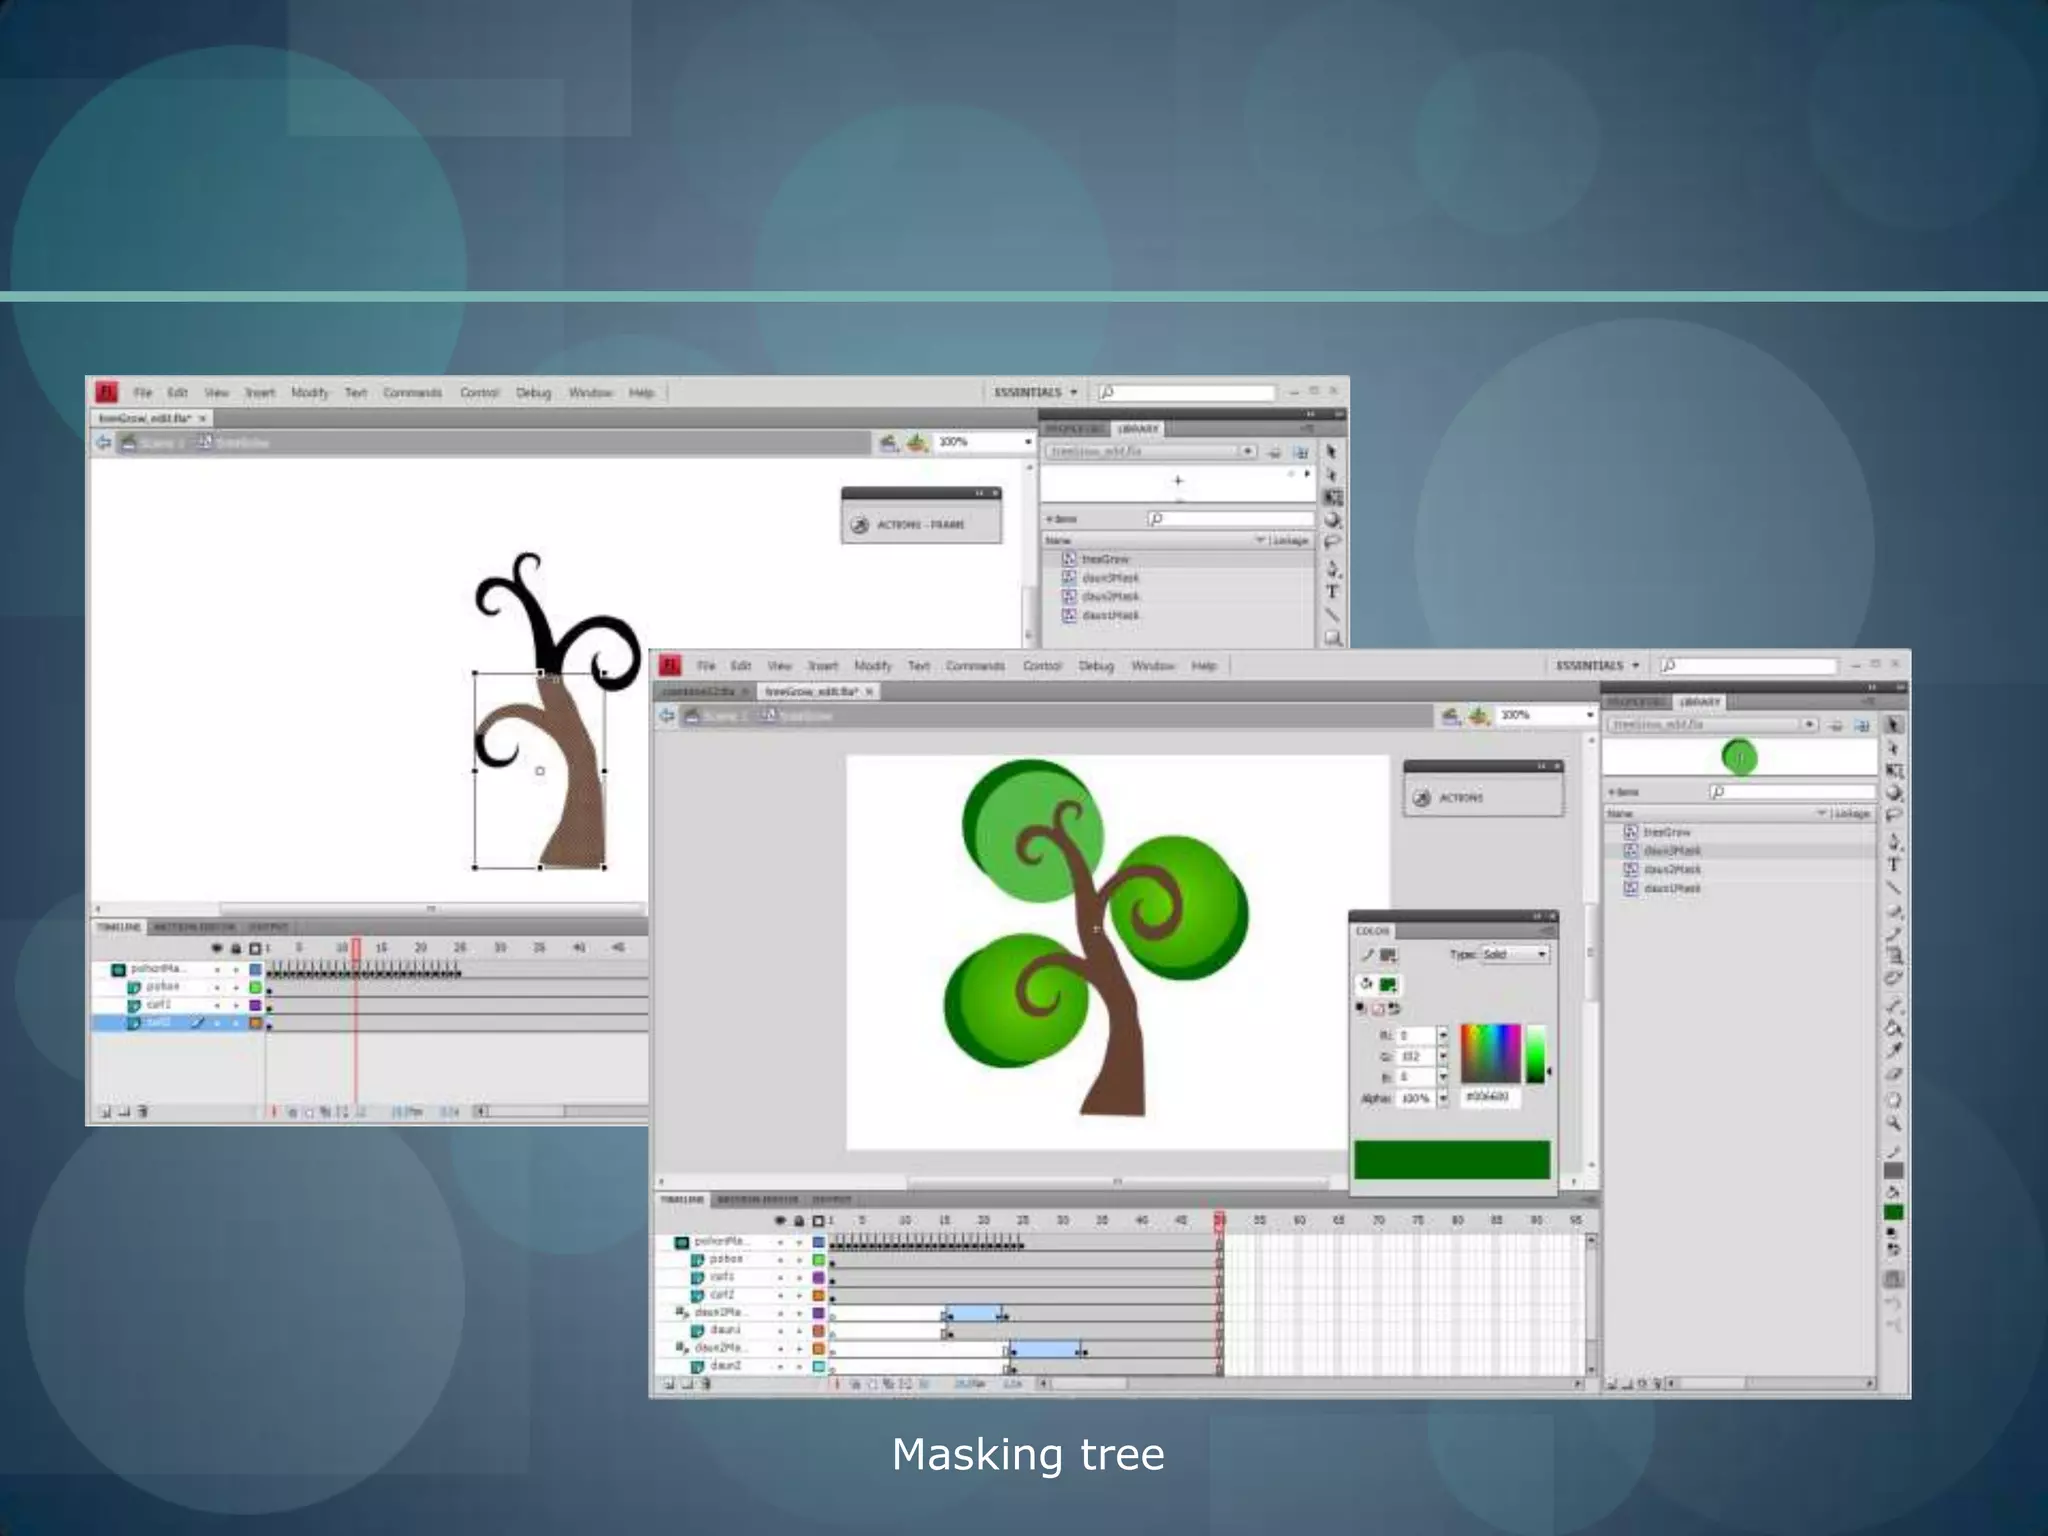
Task: Select the curl2 layer in back timeline
Action: tap(158, 1023)
